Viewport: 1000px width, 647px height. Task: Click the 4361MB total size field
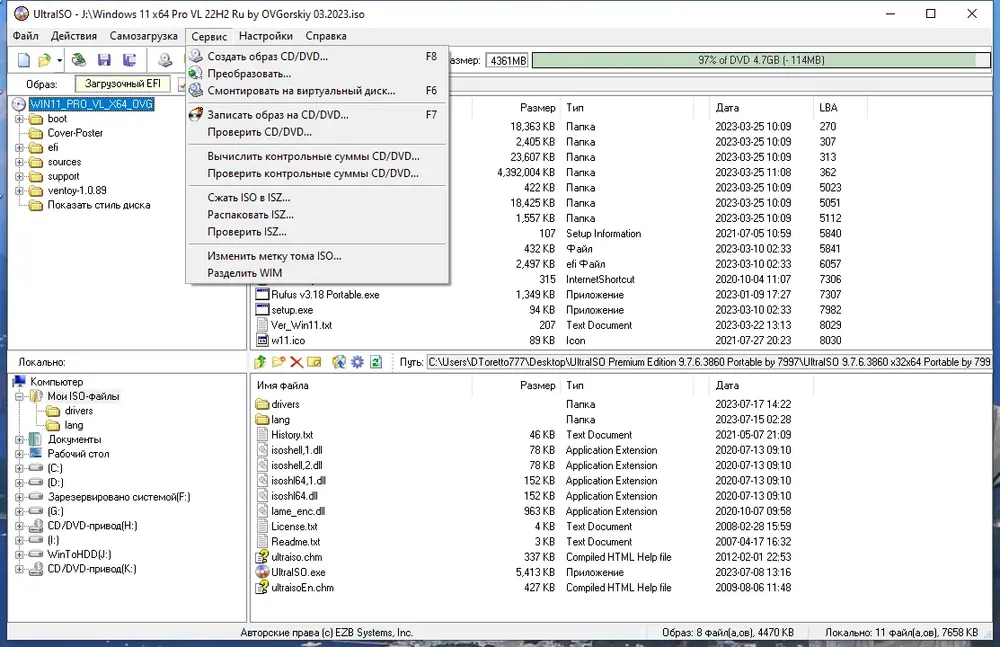(508, 61)
